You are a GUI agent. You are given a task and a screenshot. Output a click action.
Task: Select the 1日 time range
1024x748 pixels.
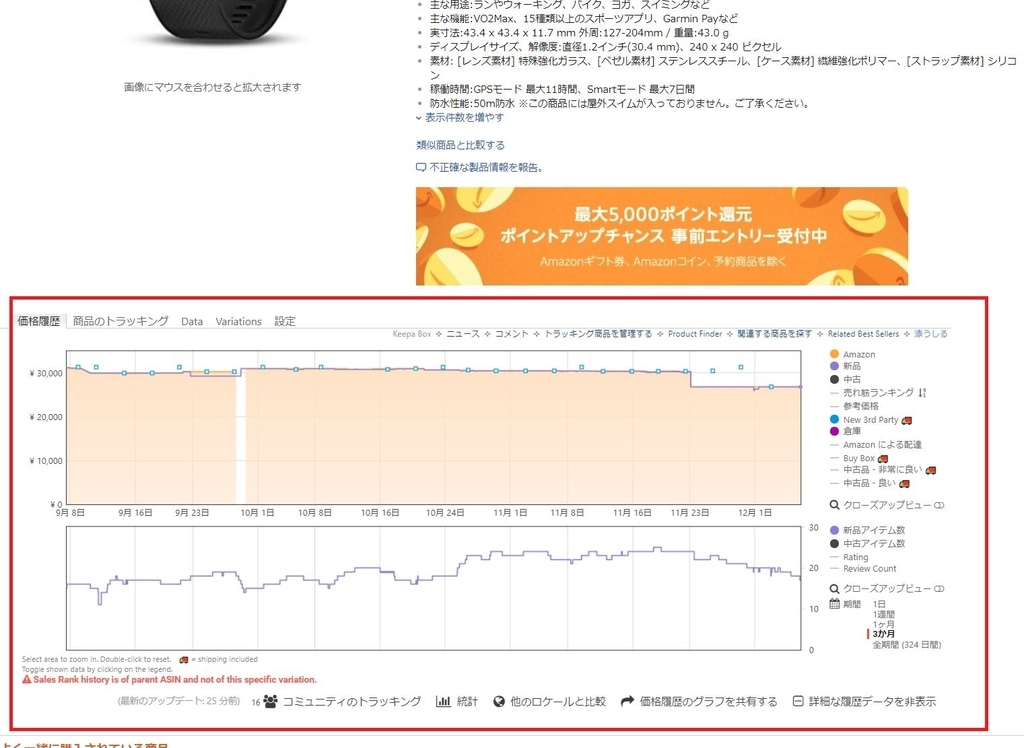tap(879, 604)
